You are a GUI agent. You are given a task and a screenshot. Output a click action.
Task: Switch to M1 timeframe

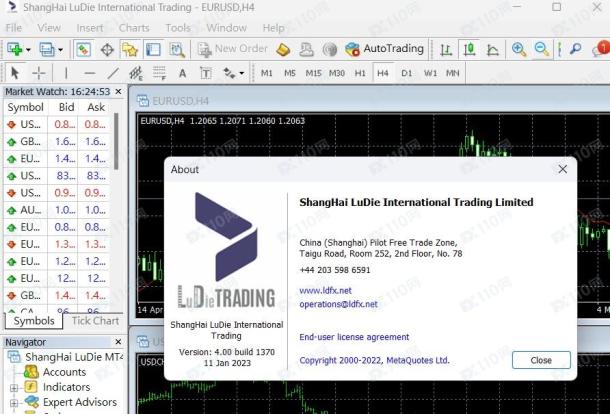click(266, 73)
